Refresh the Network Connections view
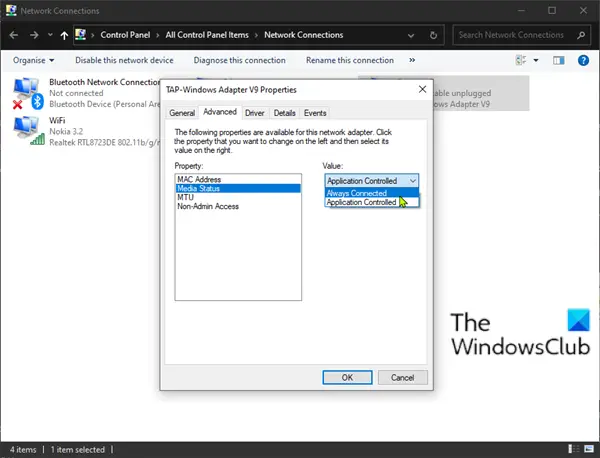 [433, 36]
